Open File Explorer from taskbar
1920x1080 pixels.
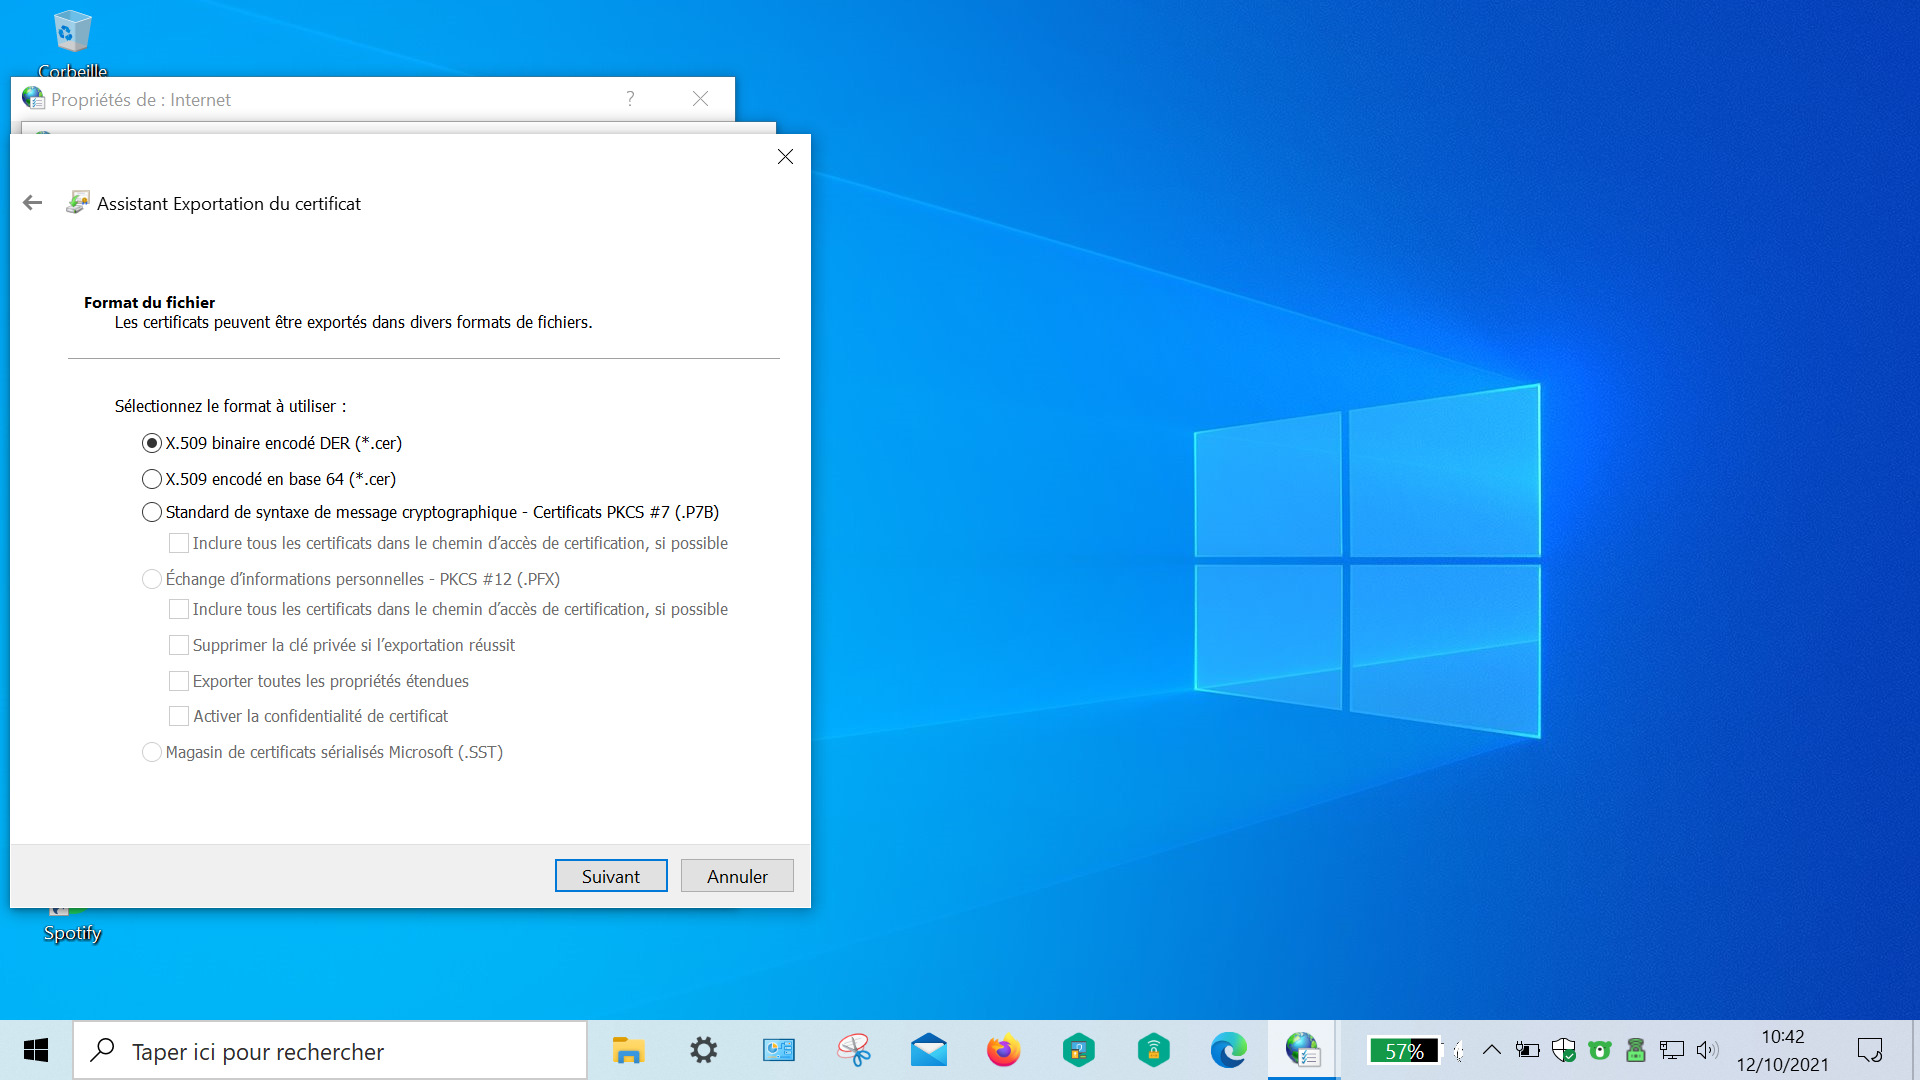[628, 1050]
